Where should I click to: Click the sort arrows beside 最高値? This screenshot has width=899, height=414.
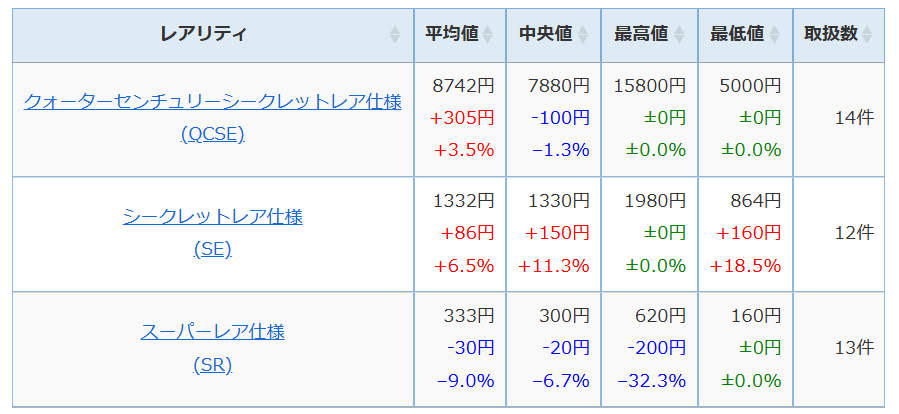679,35
